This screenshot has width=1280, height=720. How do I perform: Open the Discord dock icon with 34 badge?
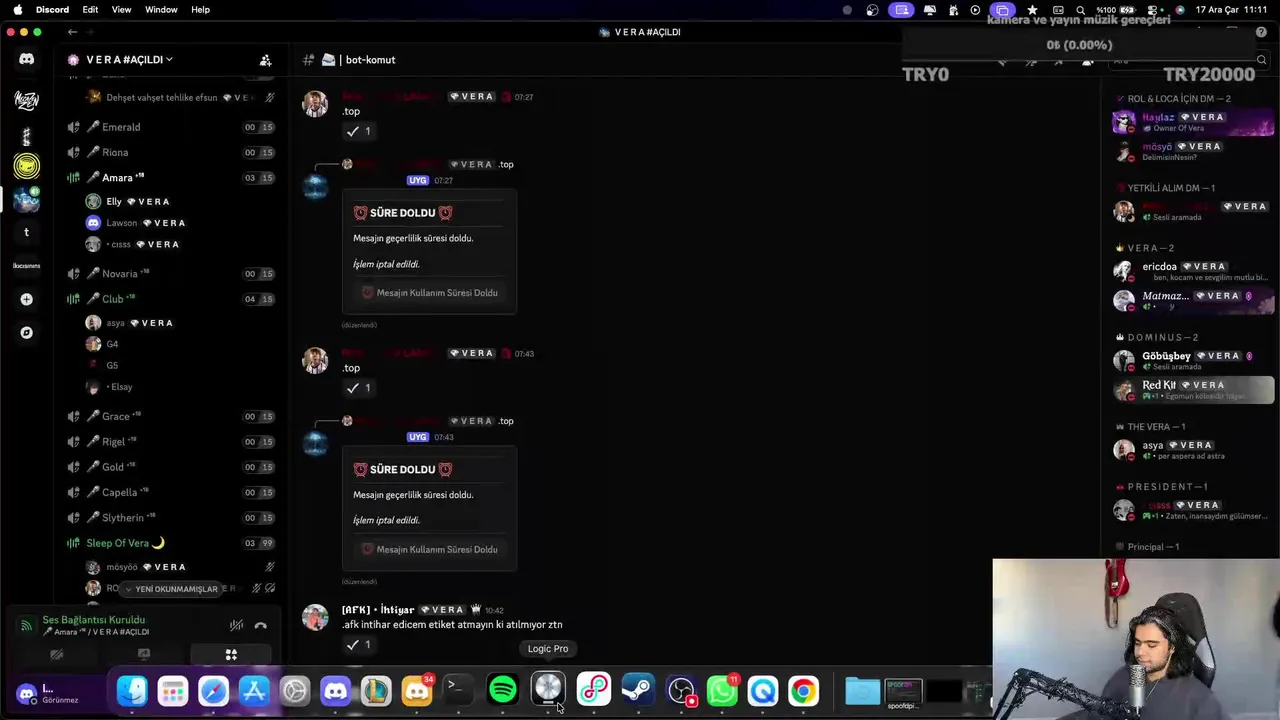(416, 690)
